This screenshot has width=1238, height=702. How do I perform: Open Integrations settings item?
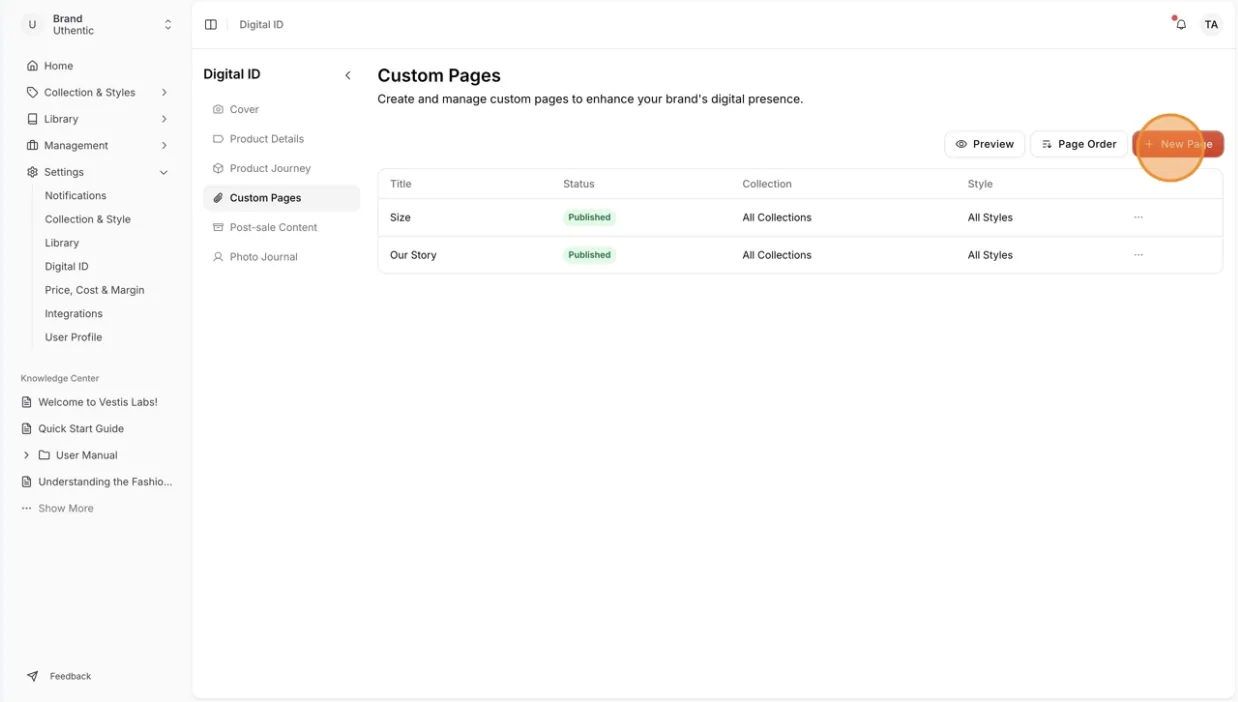pos(74,314)
